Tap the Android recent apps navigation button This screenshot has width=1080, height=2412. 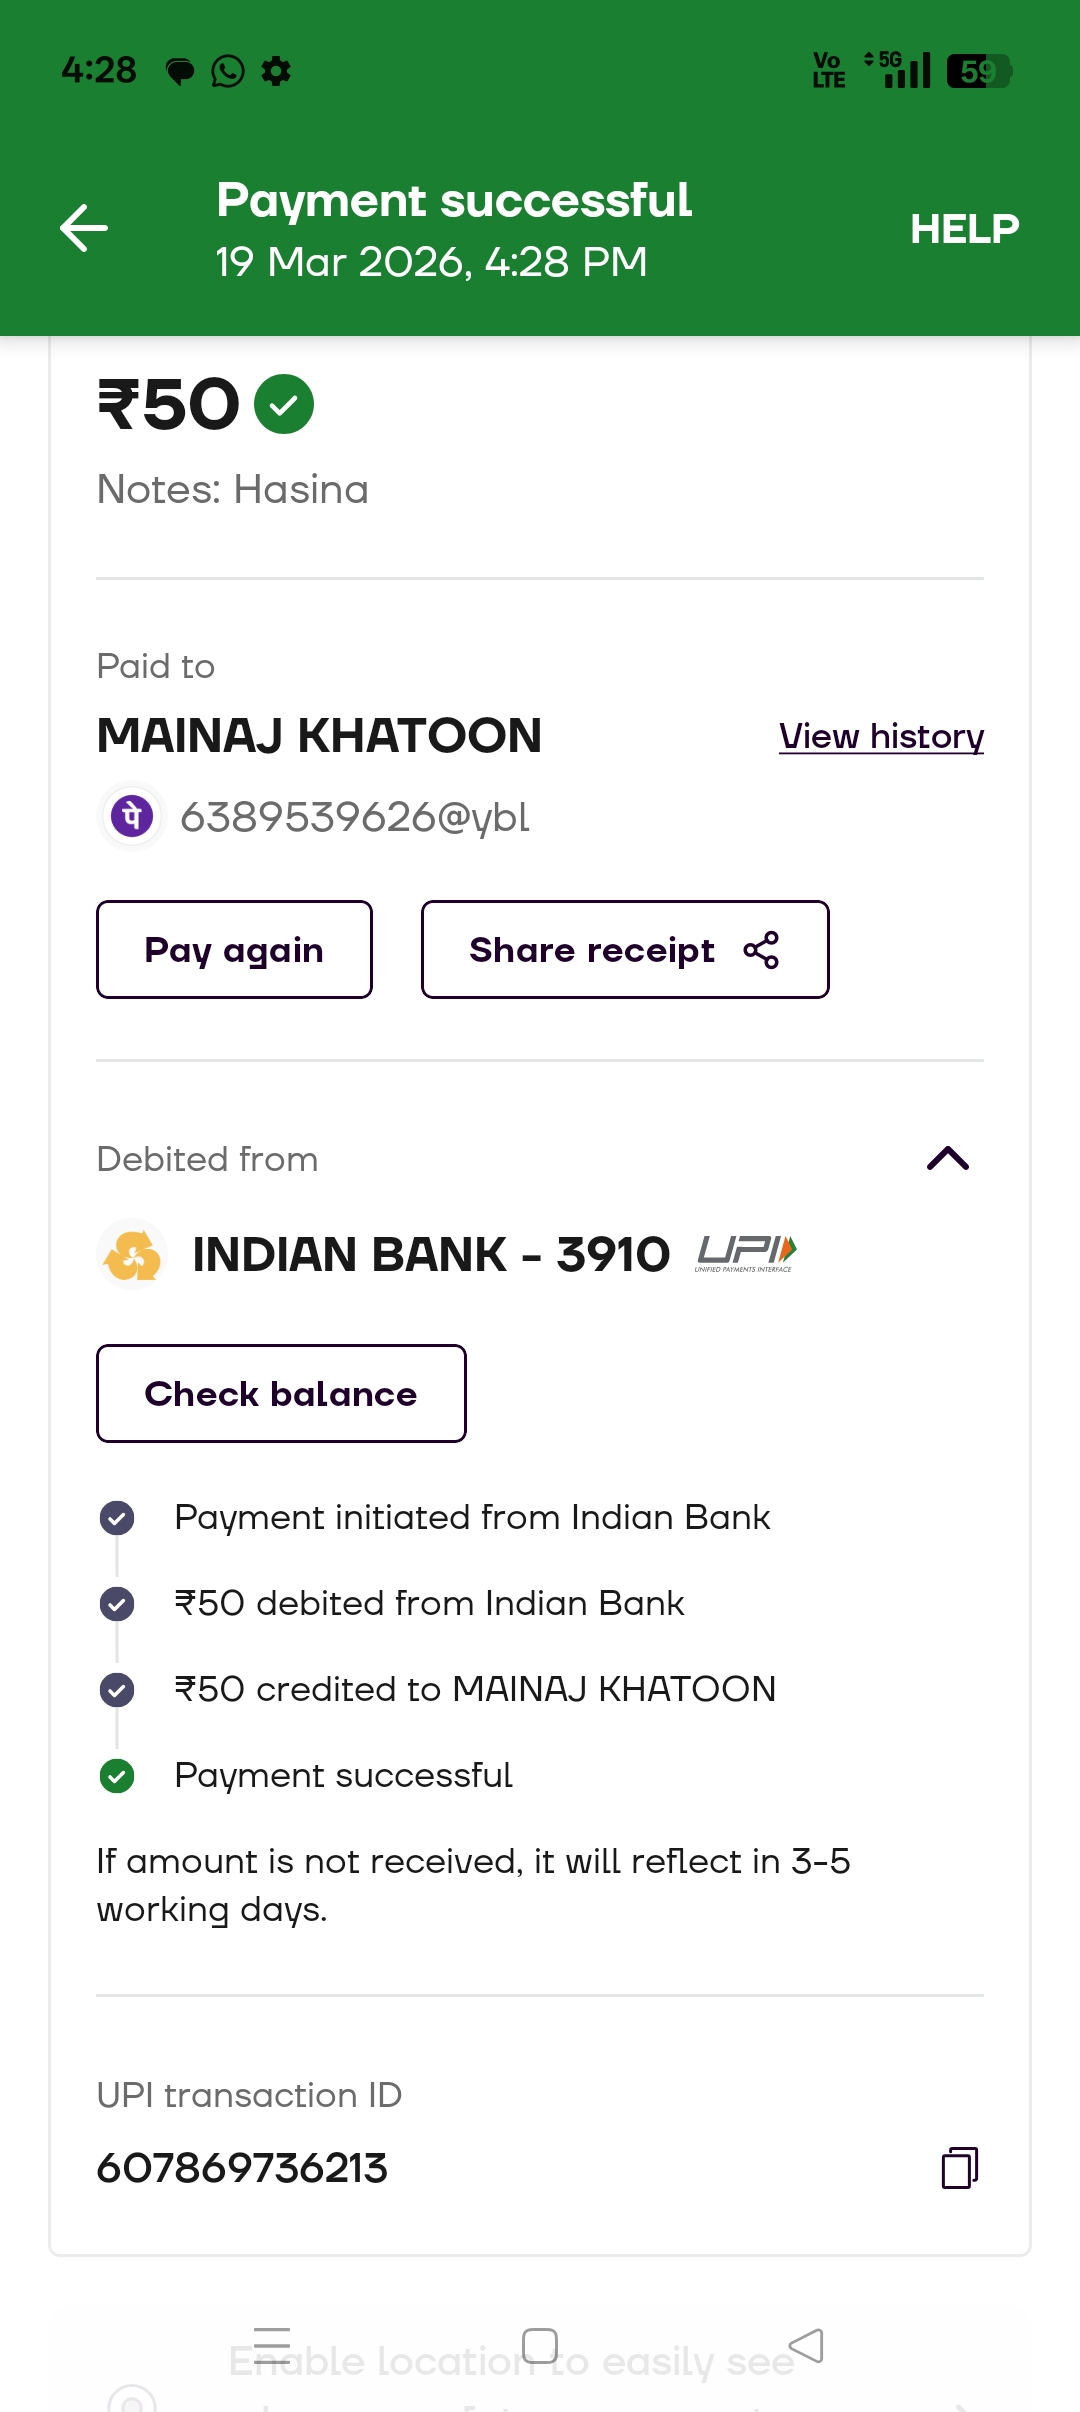(272, 2344)
